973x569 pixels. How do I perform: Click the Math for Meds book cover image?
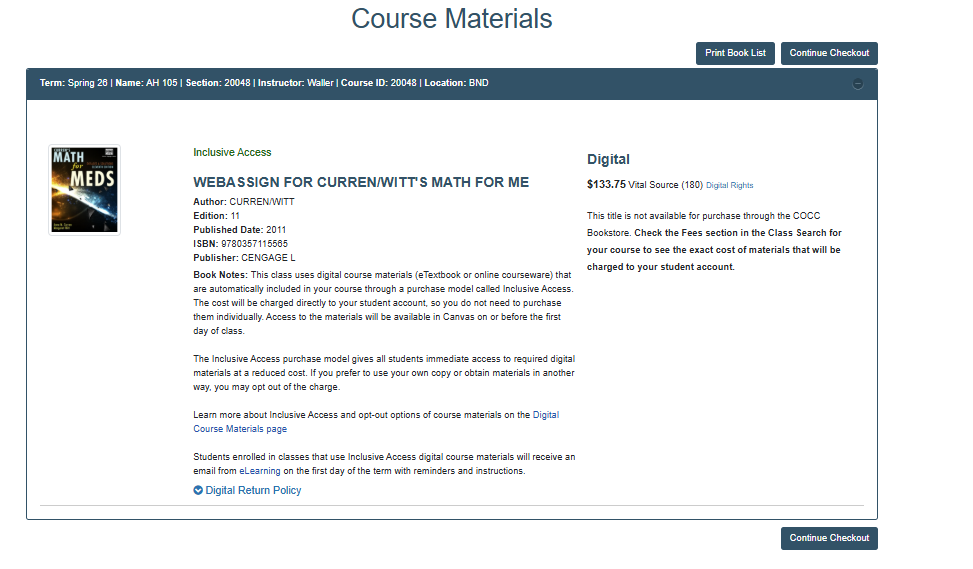(84, 190)
